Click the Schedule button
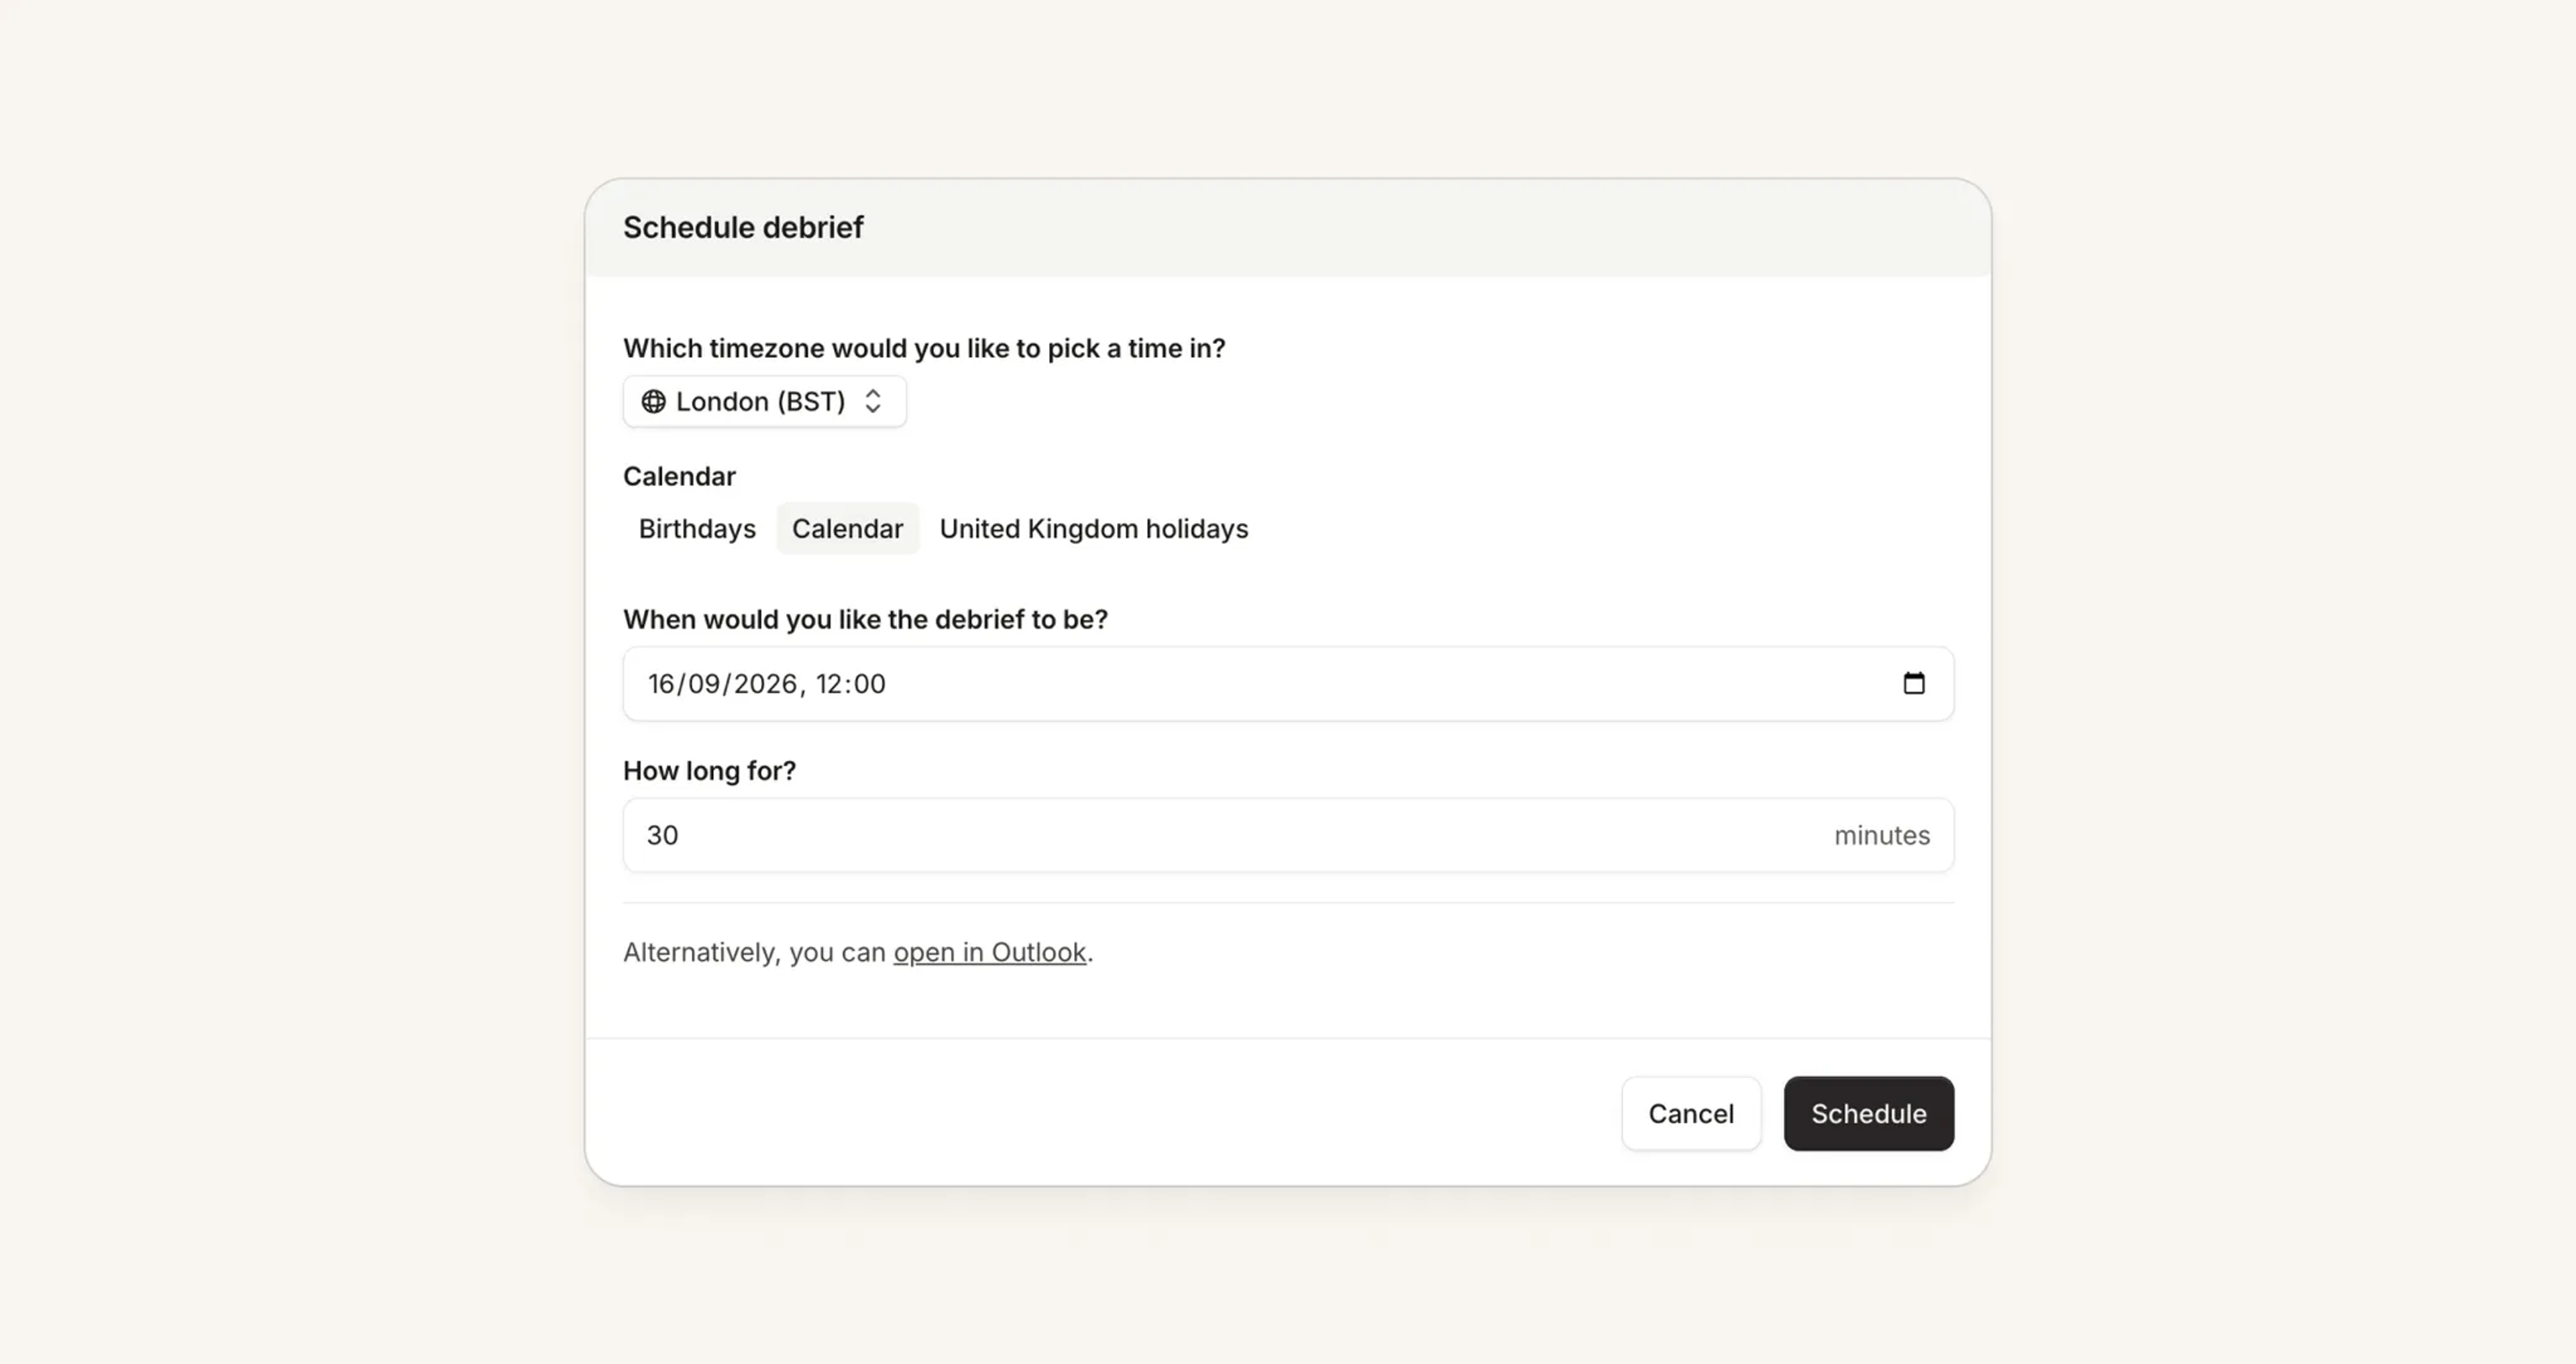Viewport: 2576px width, 1364px height. pos(1868,1114)
